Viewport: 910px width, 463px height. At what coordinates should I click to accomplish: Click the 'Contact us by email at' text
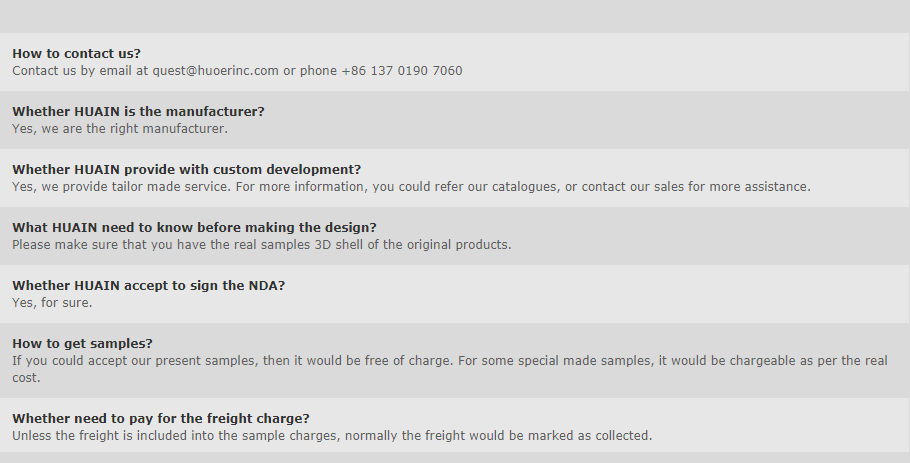point(80,71)
